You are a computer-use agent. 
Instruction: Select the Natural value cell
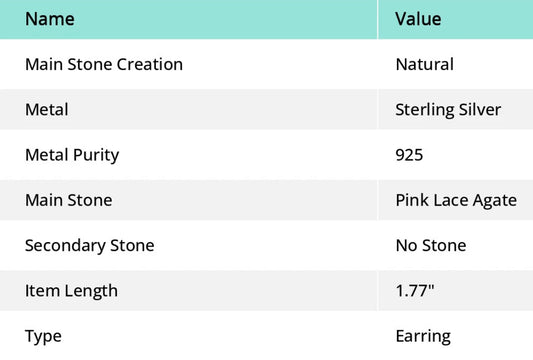[x=425, y=64]
